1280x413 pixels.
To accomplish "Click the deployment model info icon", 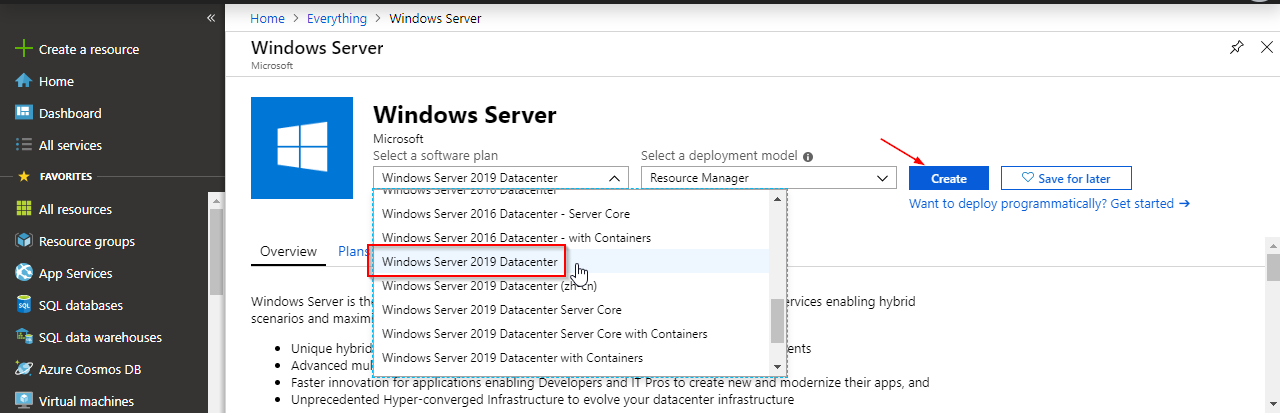I will click(x=808, y=156).
